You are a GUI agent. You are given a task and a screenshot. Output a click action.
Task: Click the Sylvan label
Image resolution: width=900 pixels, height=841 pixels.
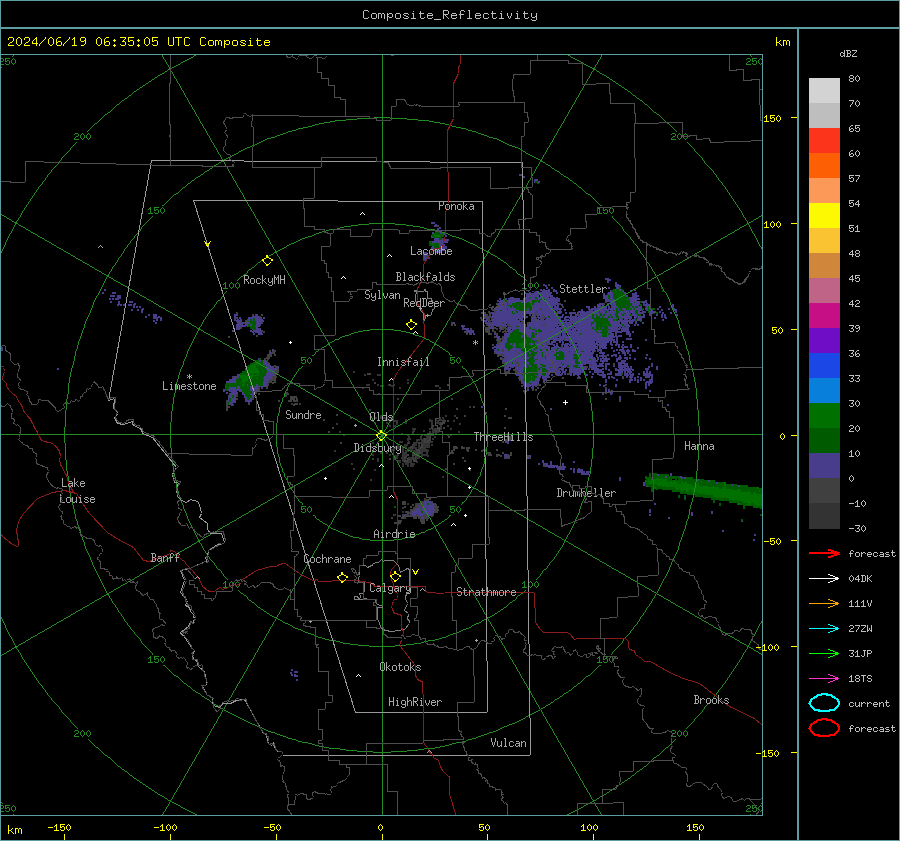(382, 295)
